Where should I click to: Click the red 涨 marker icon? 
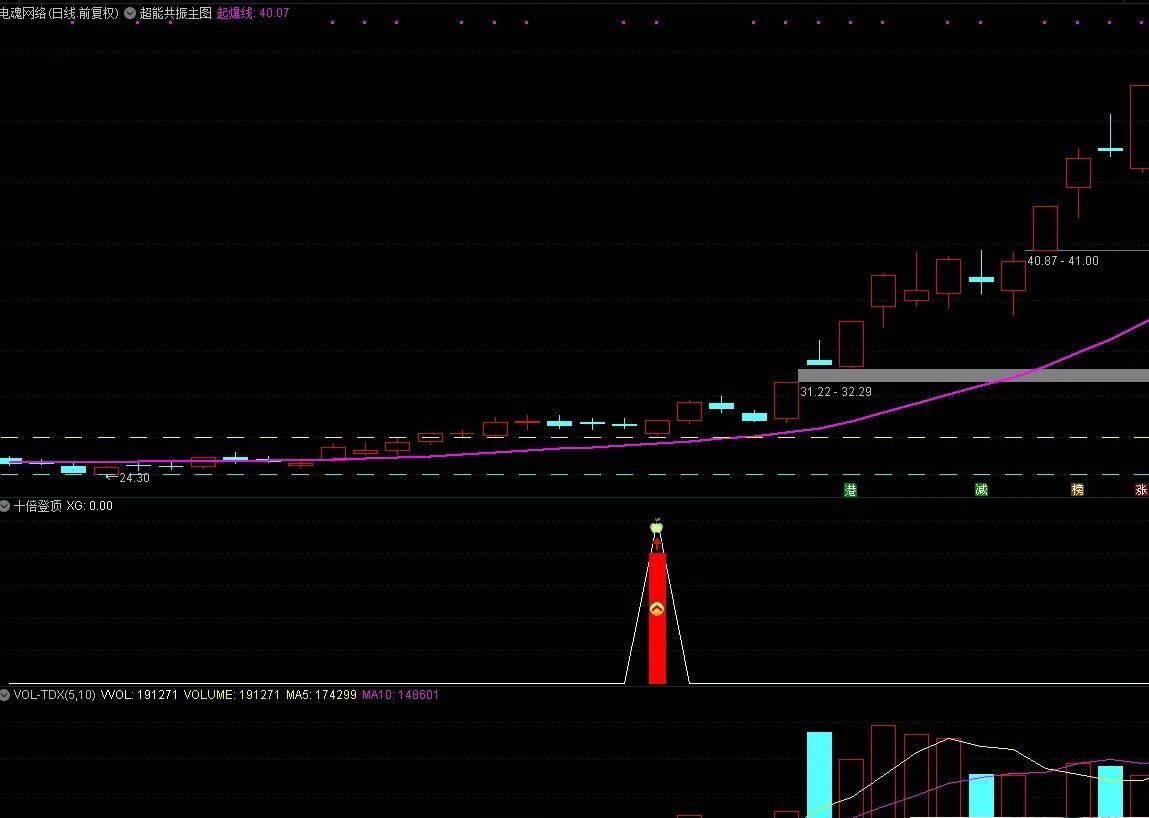pyautogui.click(x=1140, y=489)
